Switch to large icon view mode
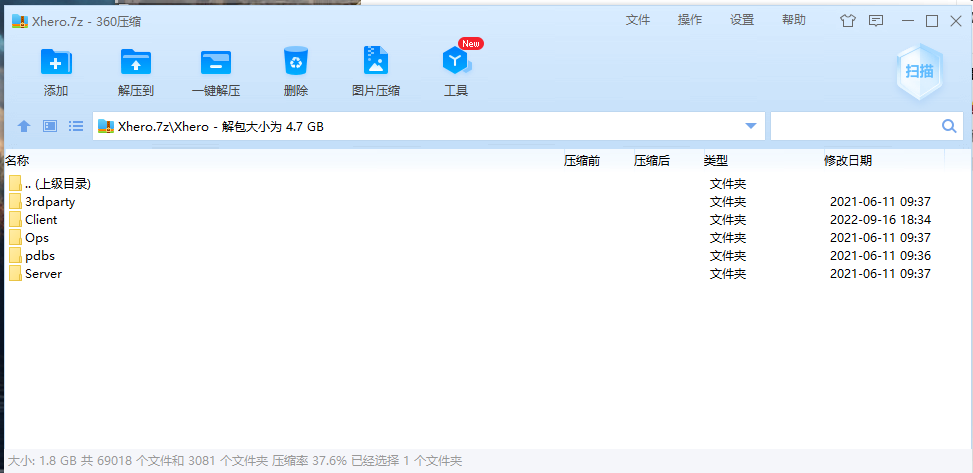The height and width of the screenshot is (473, 973). click(x=50, y=126)
